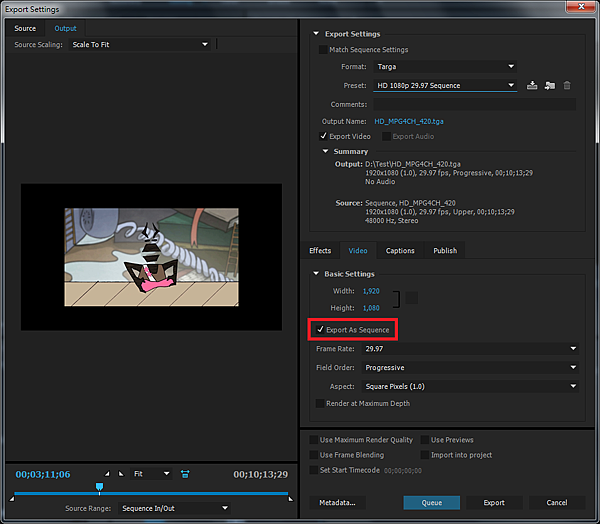Click the video preview thumbnail
Screen dimensions: 600x524
152,257
